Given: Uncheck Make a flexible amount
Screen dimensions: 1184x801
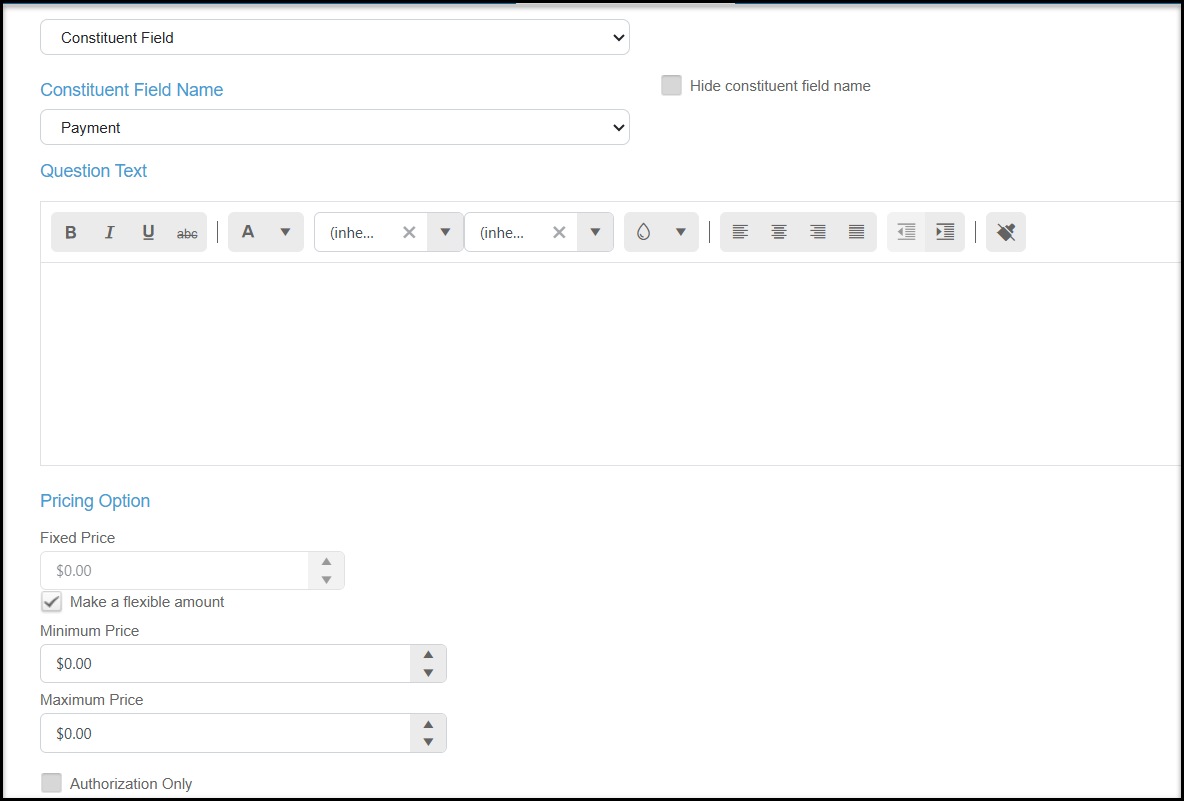Looking at the screenshot, I should pyautogui.click(x=51, y=602).
